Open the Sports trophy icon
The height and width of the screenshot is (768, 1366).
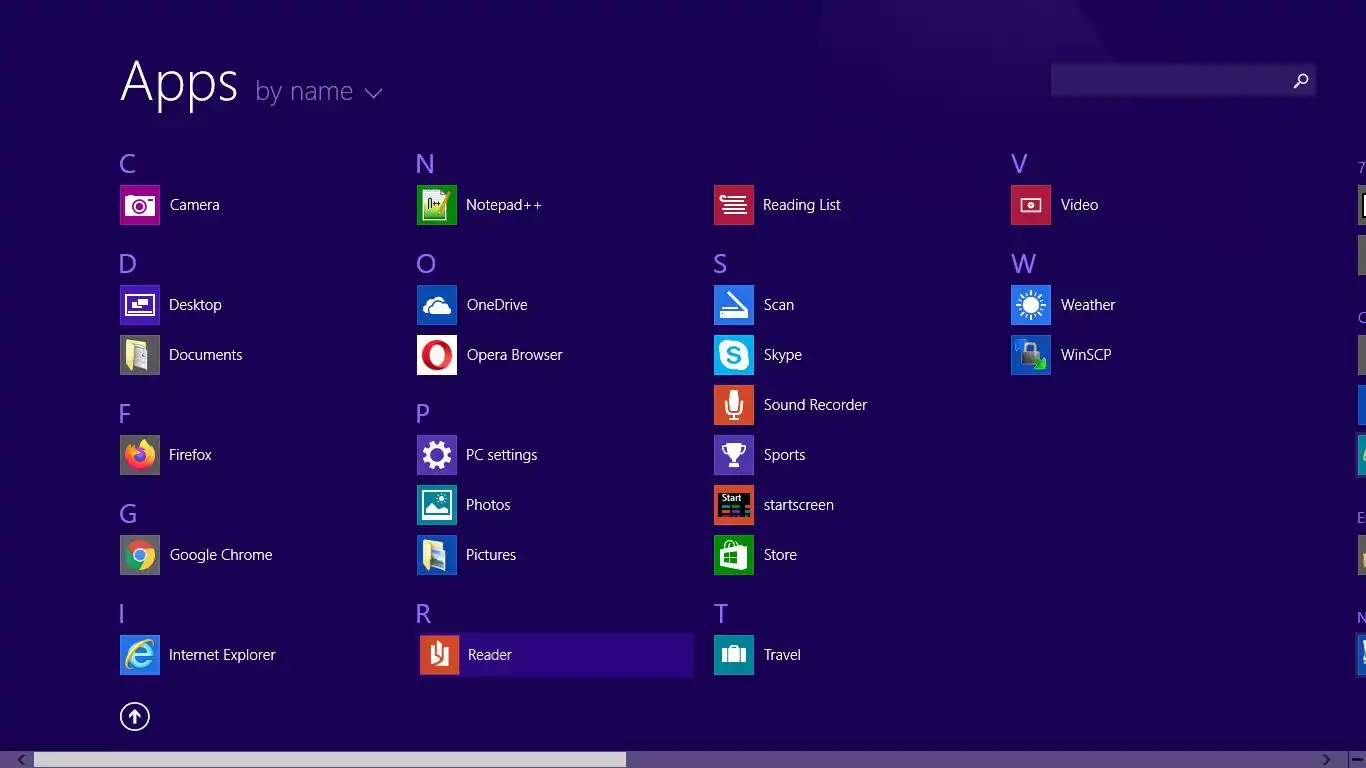734,455
